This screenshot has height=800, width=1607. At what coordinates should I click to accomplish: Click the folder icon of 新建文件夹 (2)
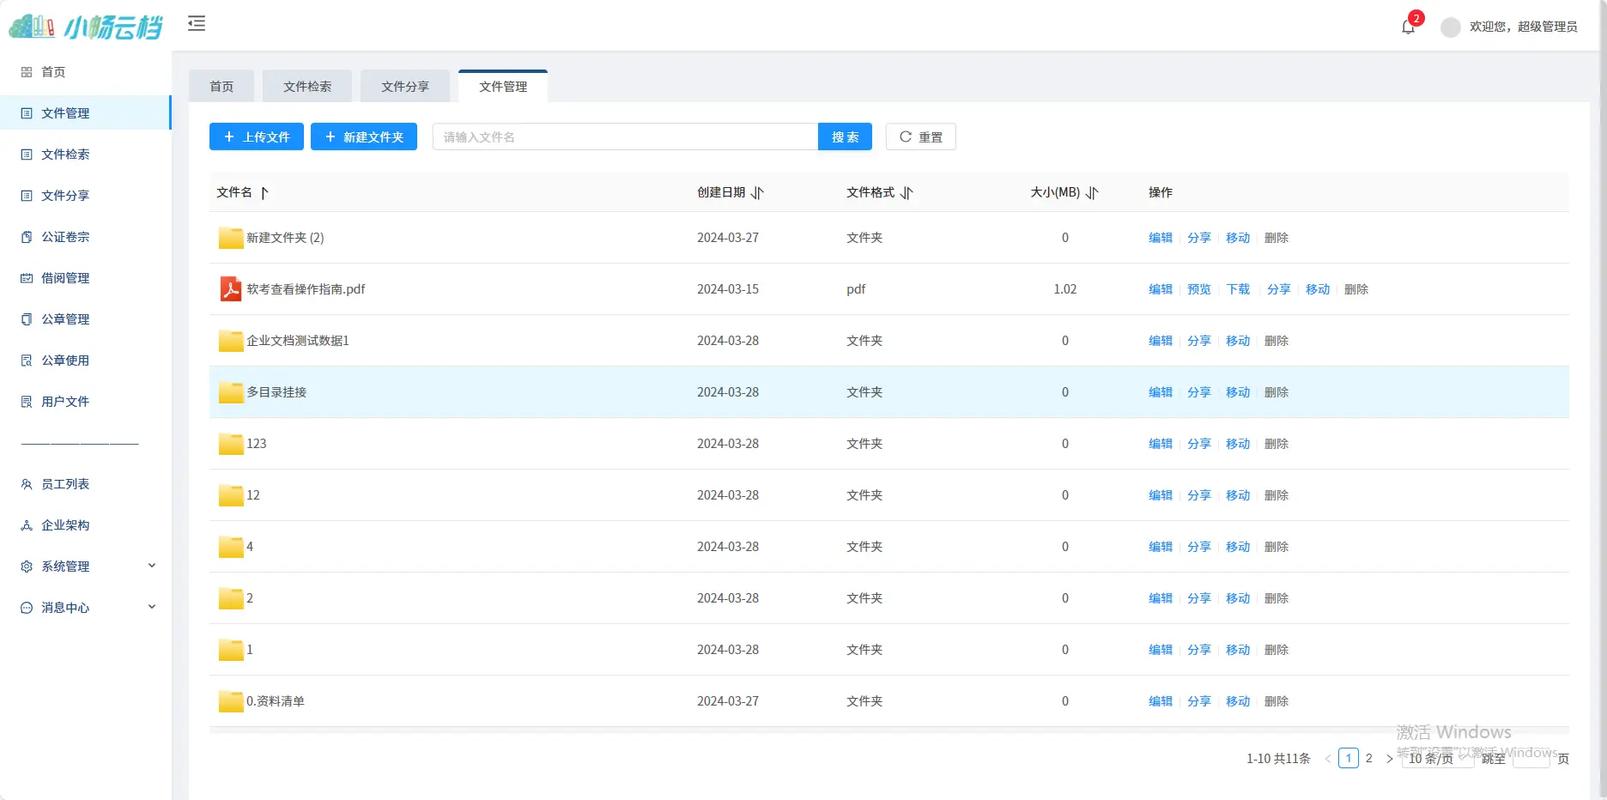[x=231, y=238]
